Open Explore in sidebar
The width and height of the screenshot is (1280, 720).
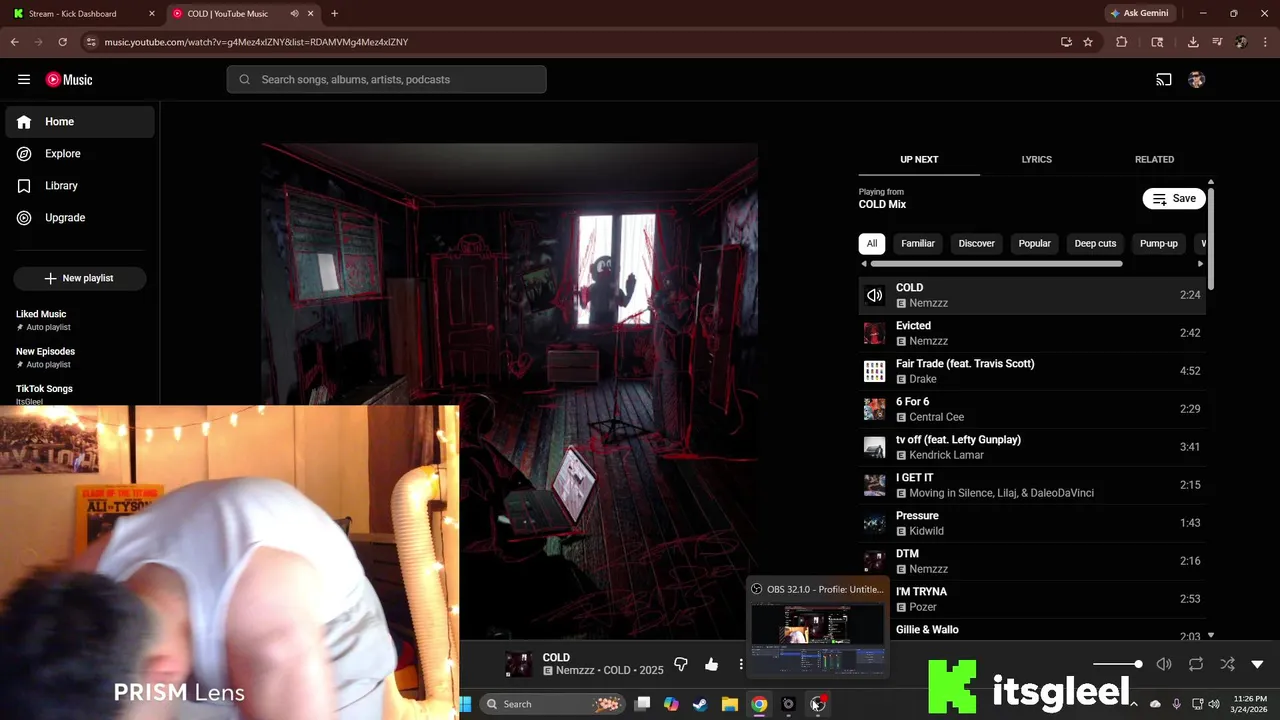tap(80, 154)
